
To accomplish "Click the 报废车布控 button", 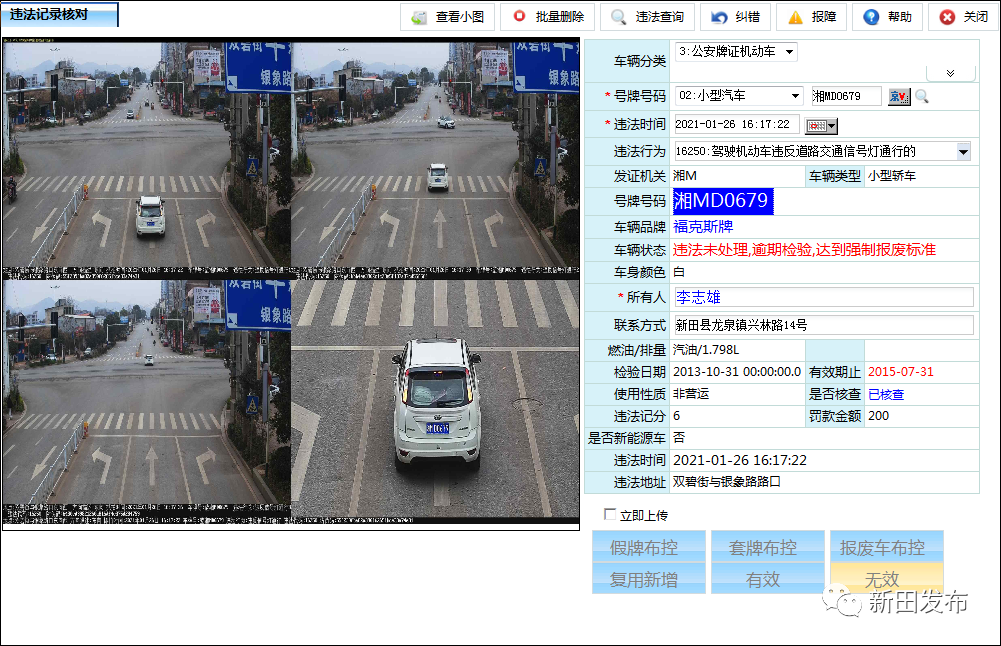I will click(x=887, y=546).
